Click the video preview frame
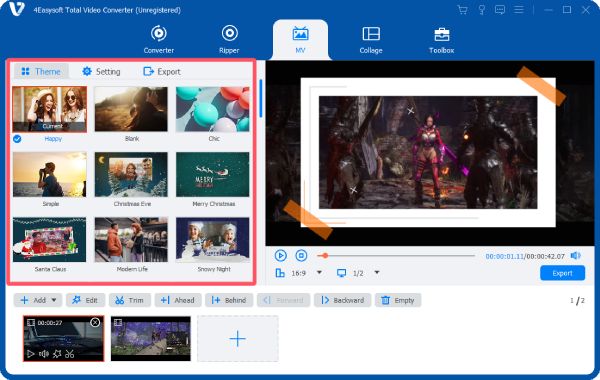The height and width of the screenshot is (380, 600). click(430, 153)
